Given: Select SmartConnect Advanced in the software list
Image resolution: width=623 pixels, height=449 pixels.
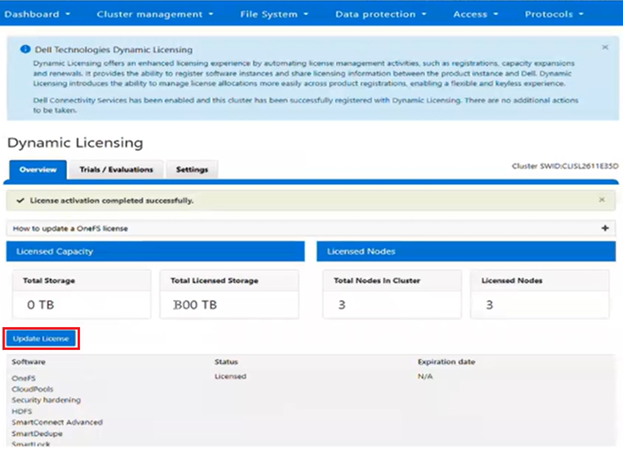Looking at the screenshot, I should 57,422.
